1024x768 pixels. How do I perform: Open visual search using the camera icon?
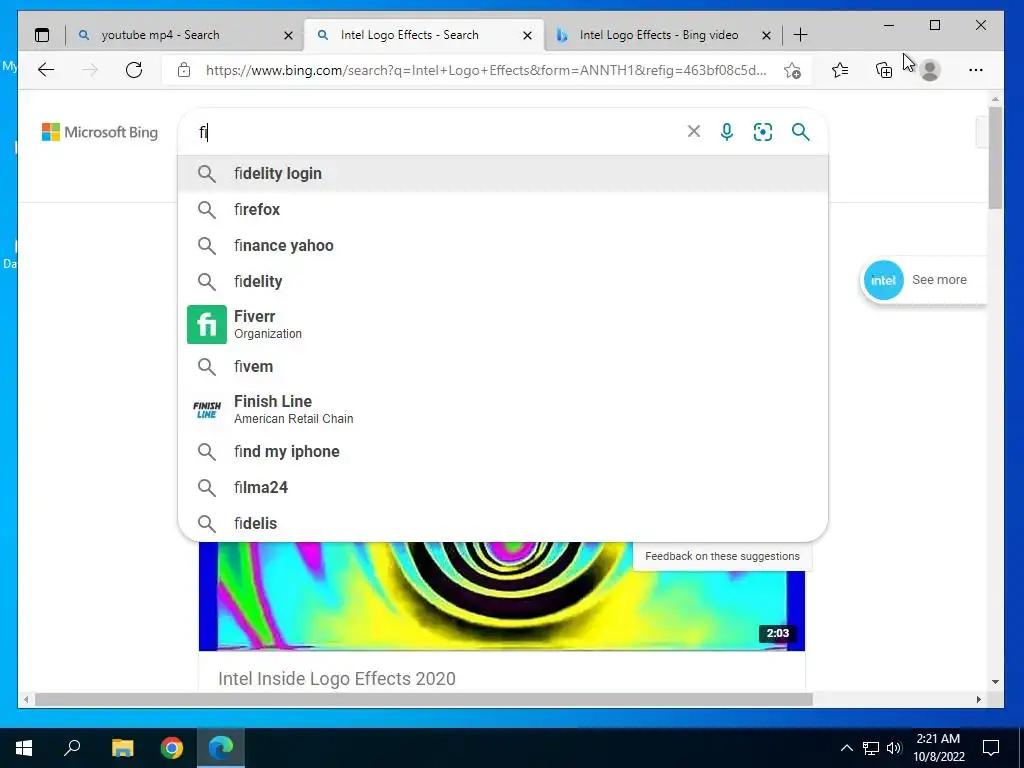763,132
